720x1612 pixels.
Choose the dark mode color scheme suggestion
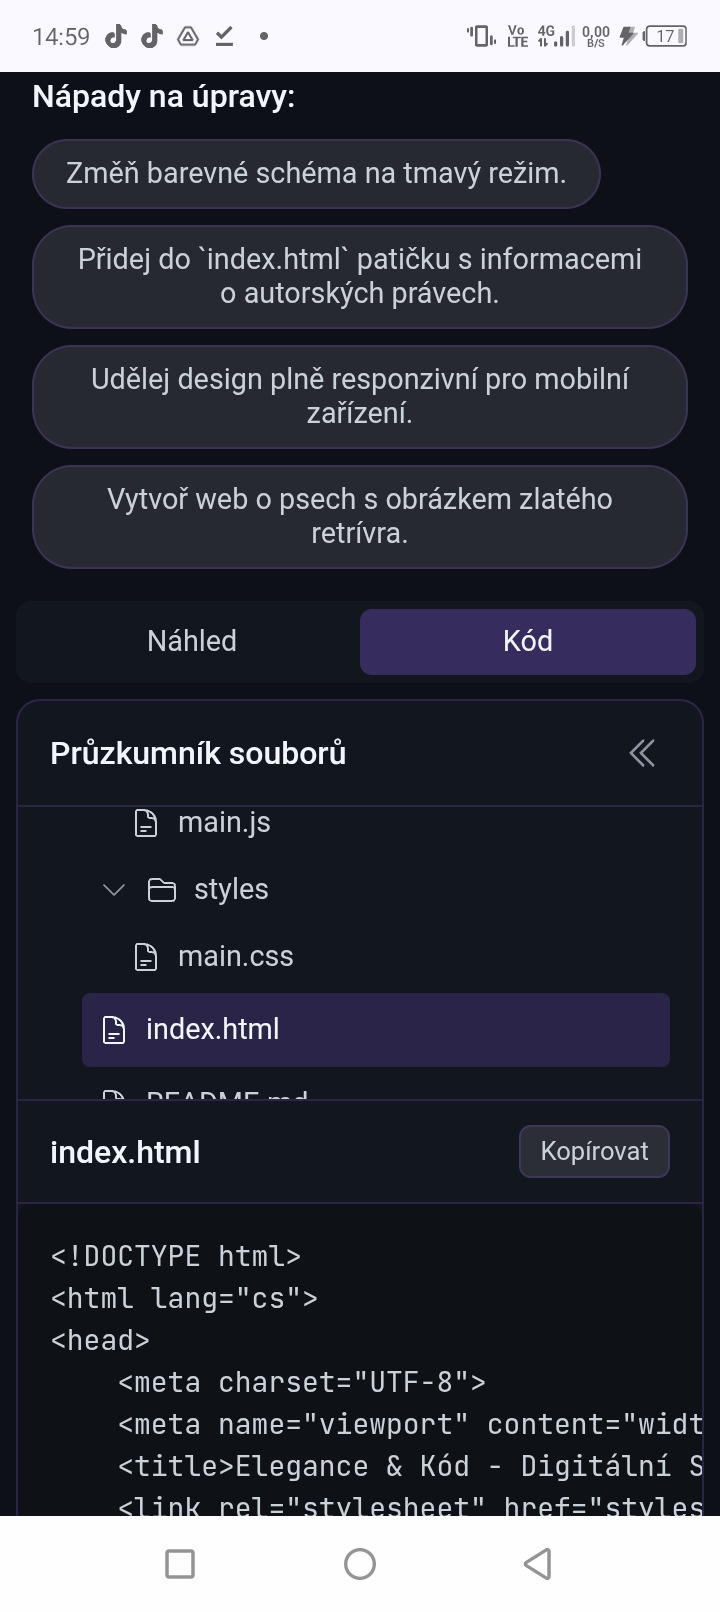point(316,174)
